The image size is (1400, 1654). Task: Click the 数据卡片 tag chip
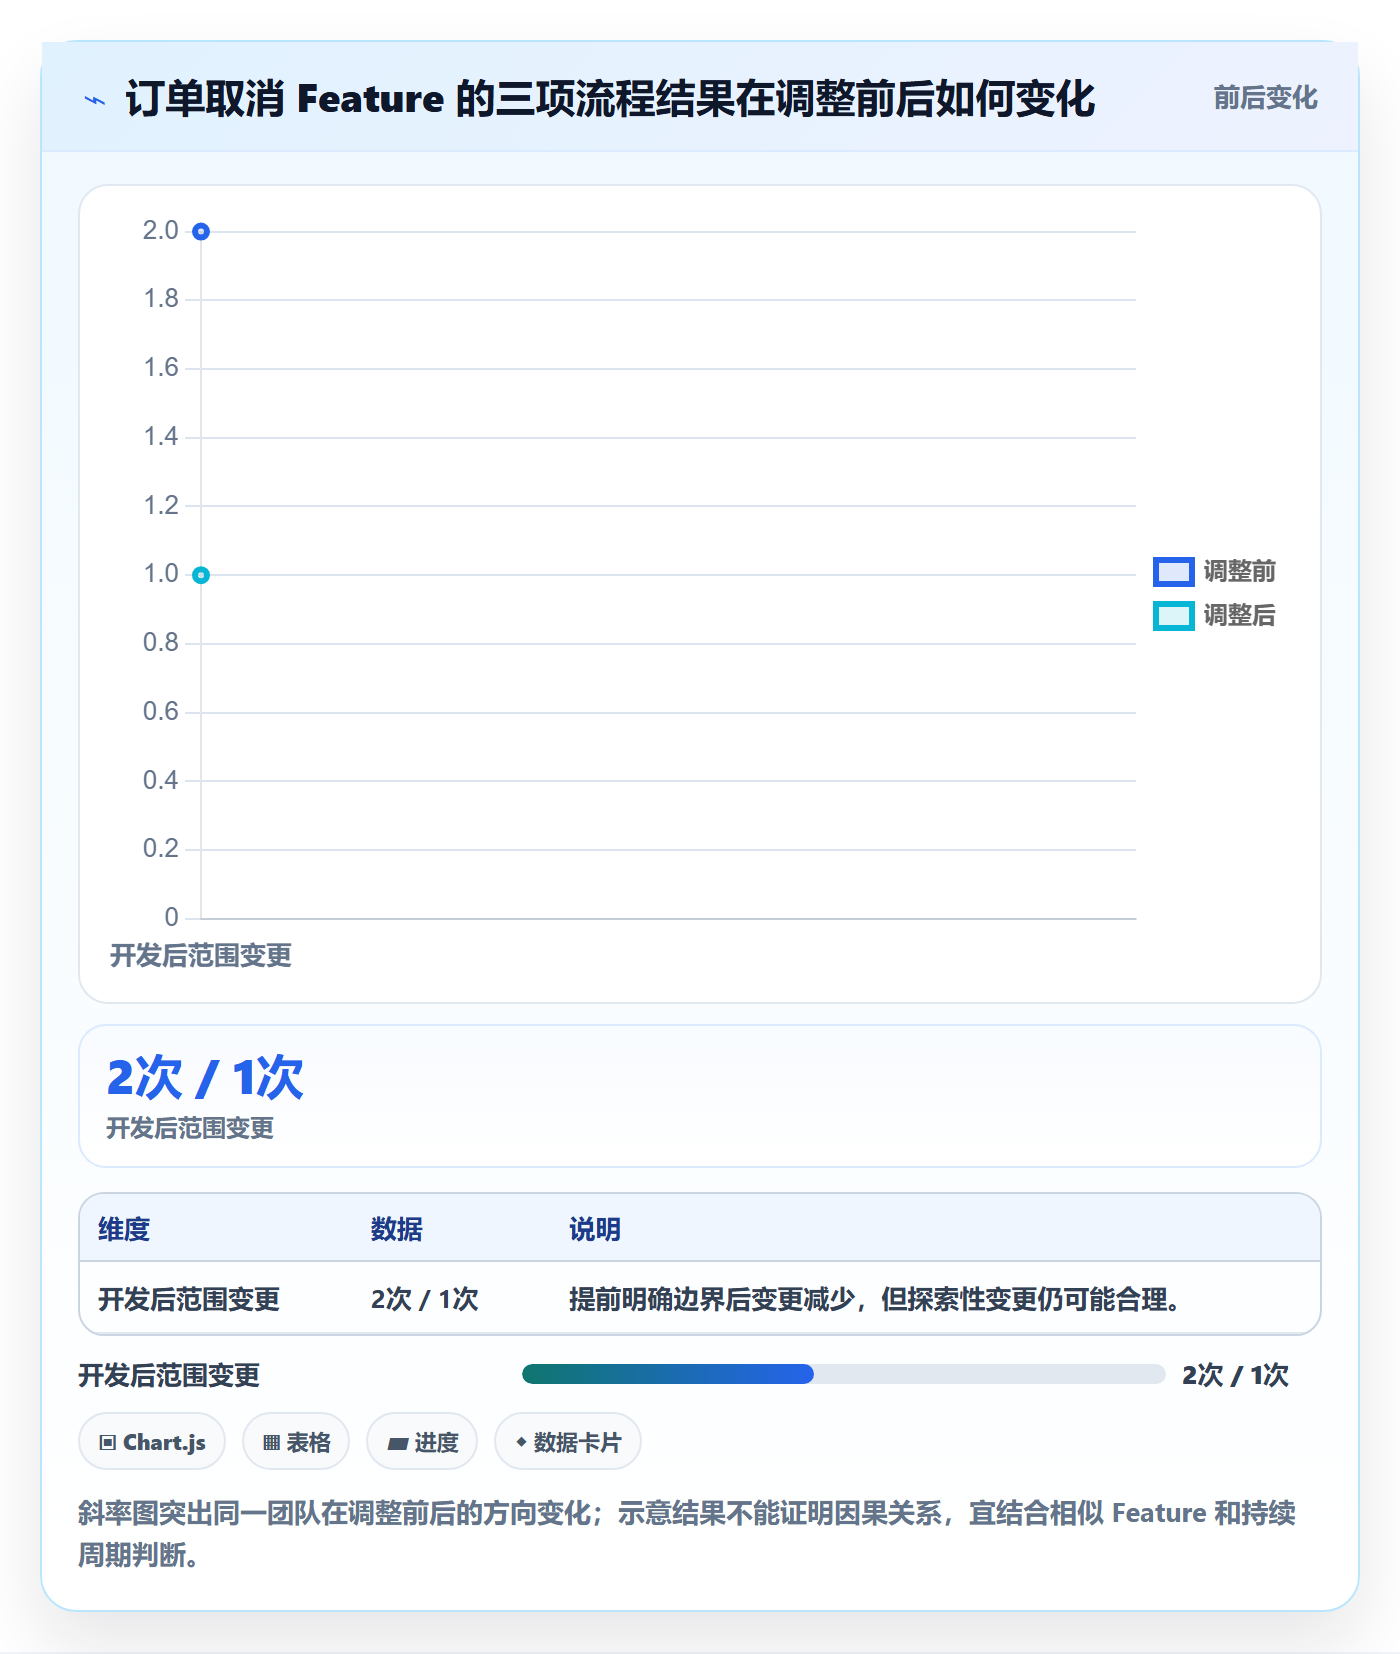[x=568, y=1442]
